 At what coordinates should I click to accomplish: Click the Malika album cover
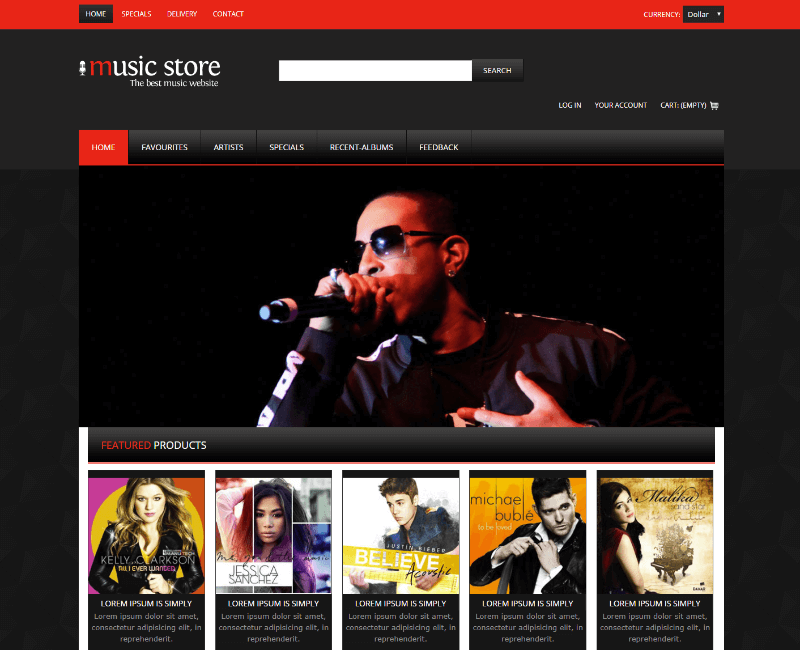[655, 535]
